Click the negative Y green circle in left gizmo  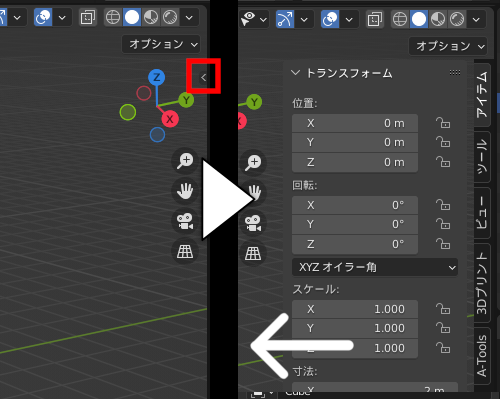128,112
